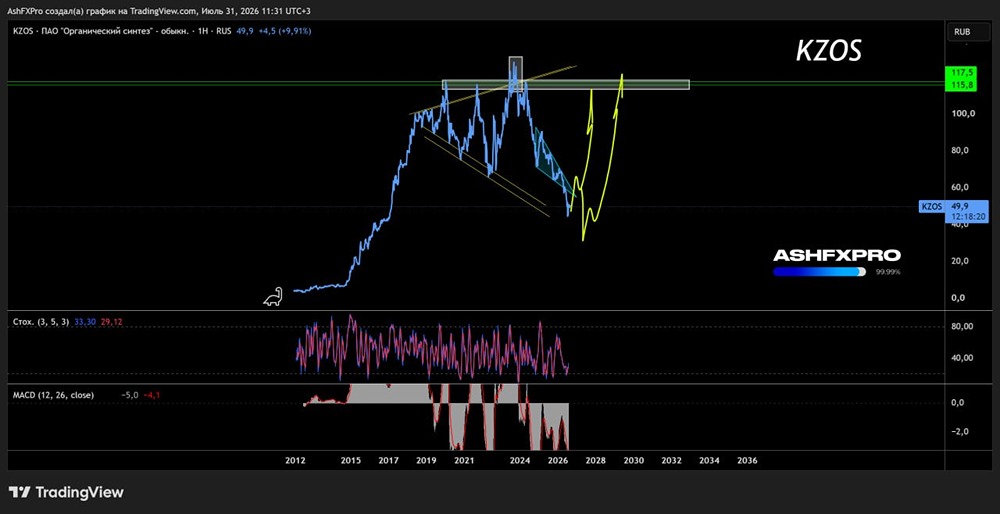The width and height of the screenshot is (1000, 514).
Task: Click the TradingView logo at bottom
Action: (66, 492)
